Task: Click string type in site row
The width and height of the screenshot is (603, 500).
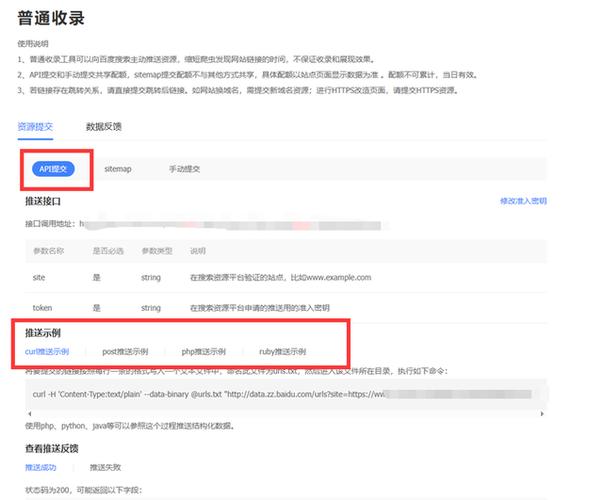Action: click(x=151, y=277)
